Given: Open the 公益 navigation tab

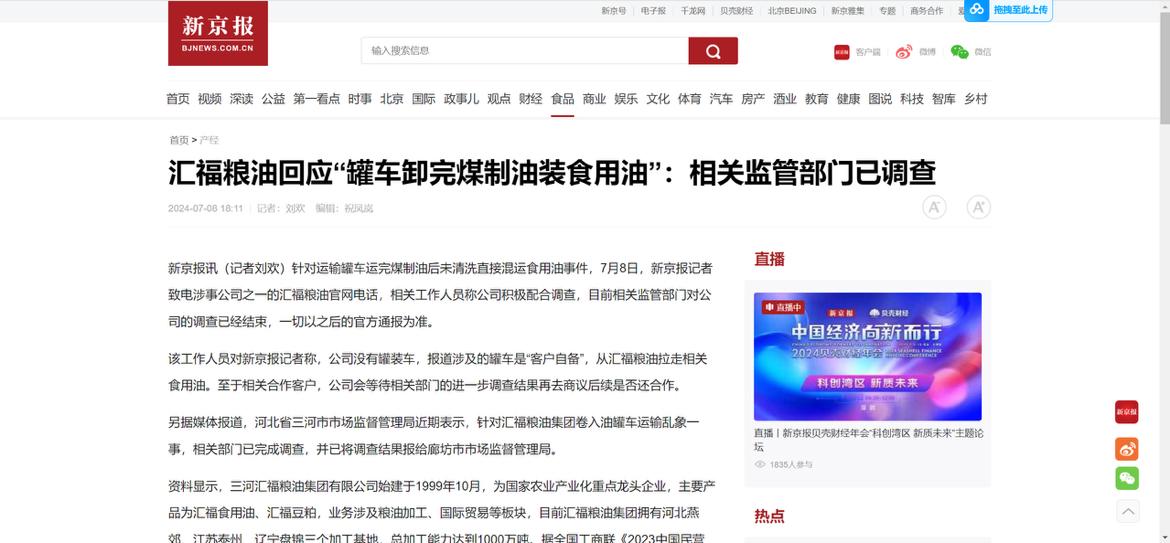Looking at the screenshot, I should 273,98.
